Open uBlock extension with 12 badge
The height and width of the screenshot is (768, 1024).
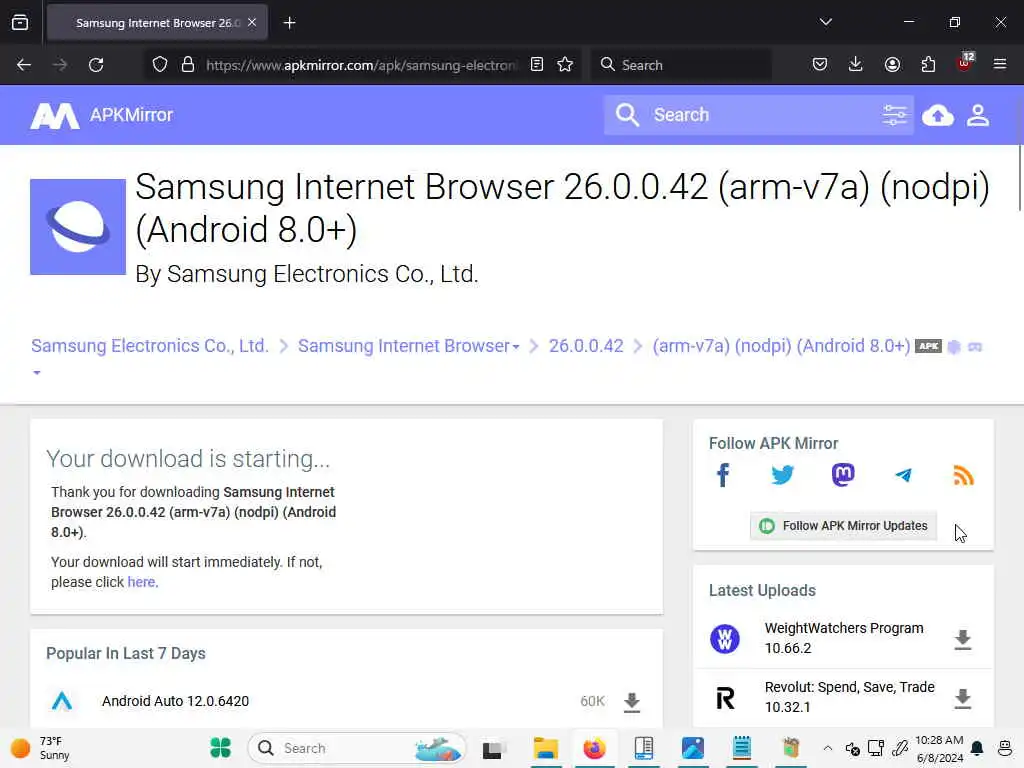point(964,63)
